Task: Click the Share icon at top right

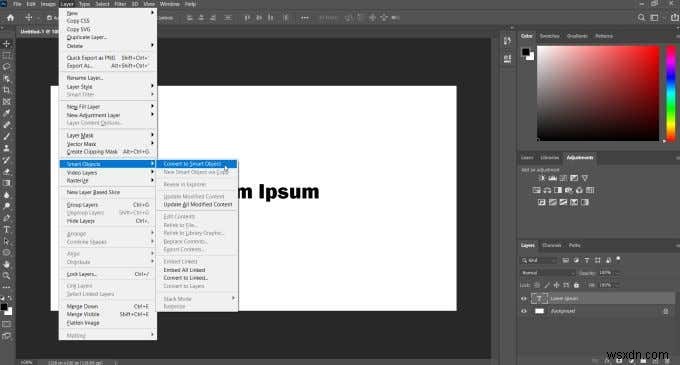Action: coord(675,18)
